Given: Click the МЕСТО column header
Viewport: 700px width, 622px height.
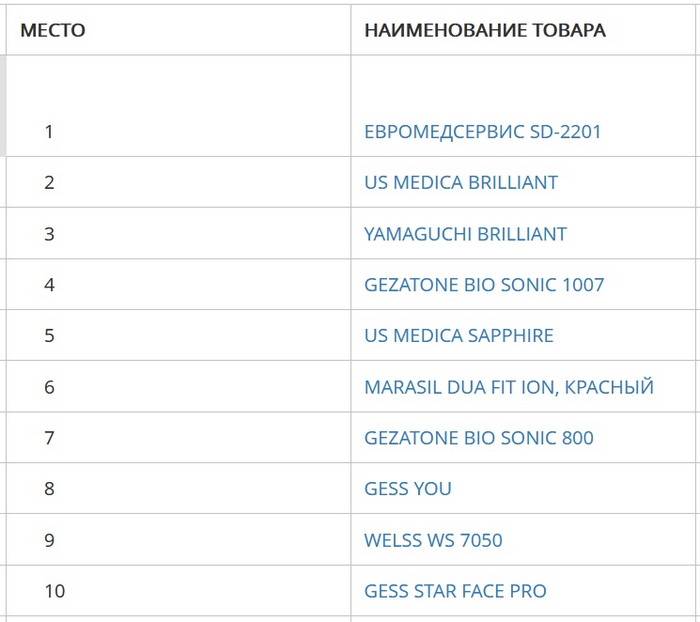Looking at the screenshot, I should pos(53,30).
